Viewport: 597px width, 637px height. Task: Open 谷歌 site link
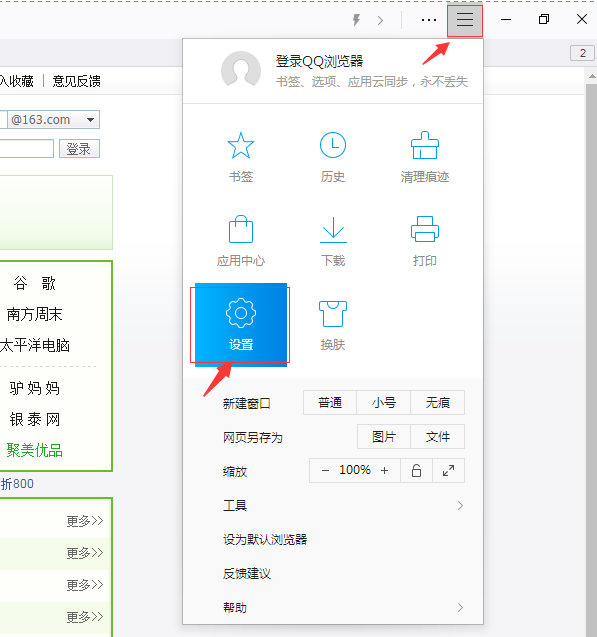pos(34,283)
